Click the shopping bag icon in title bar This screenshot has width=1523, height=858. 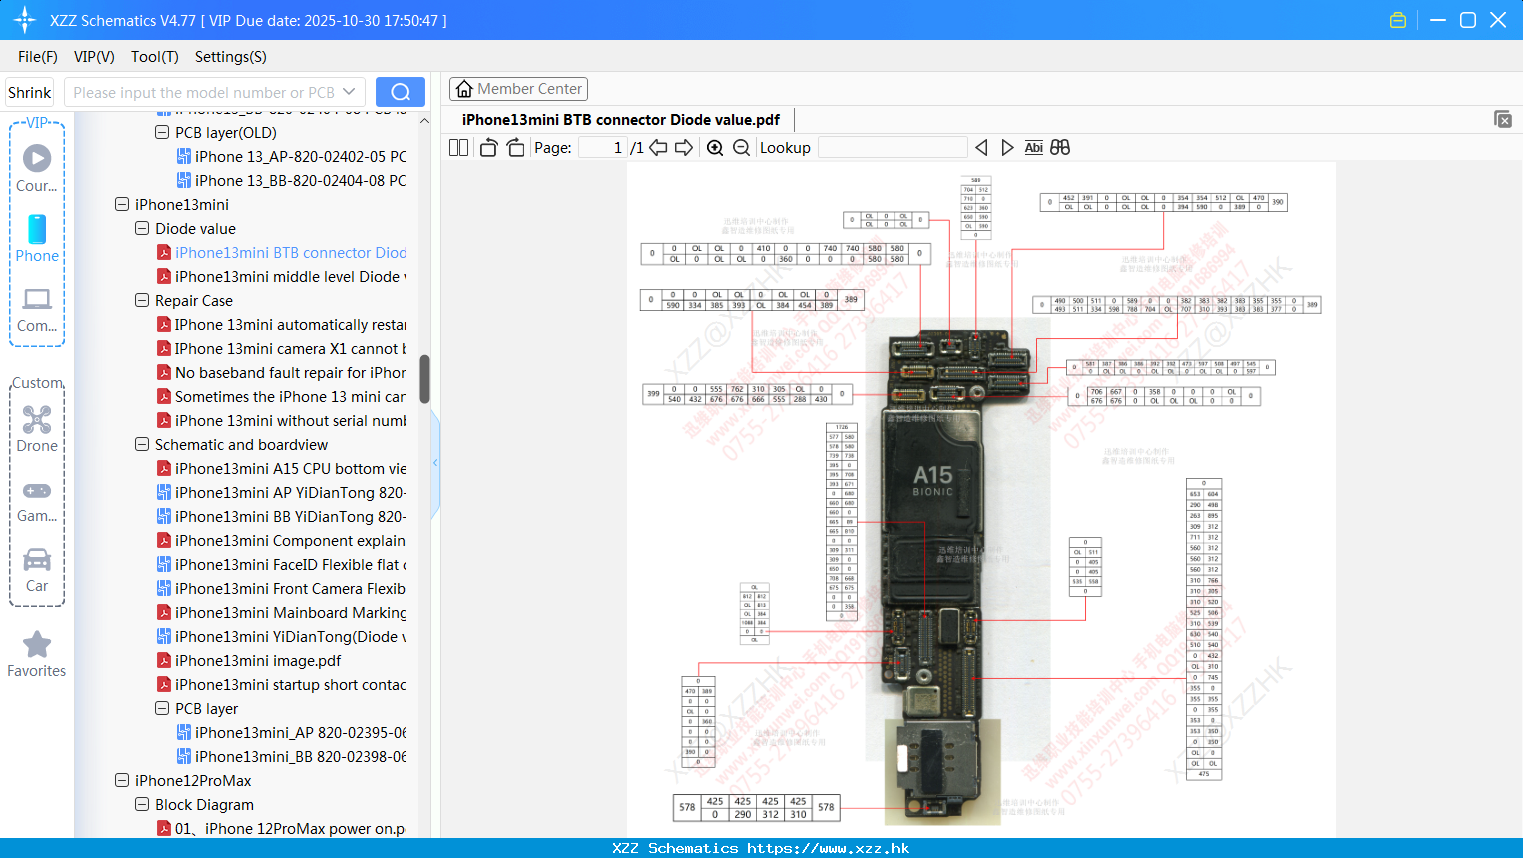pos(1398,20)
